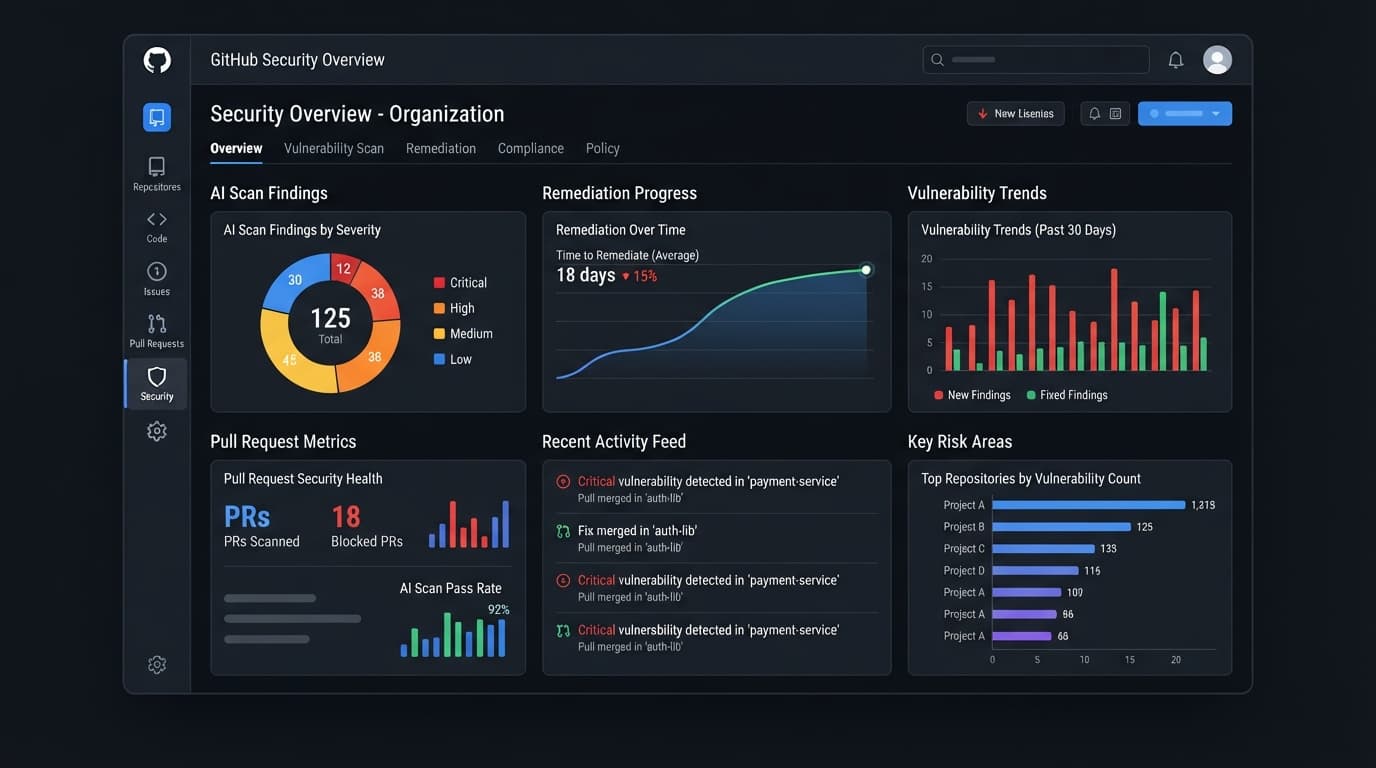Click the New Licenses button
The height and width of the screenshot is (768, 1376).
[1016, 114]
